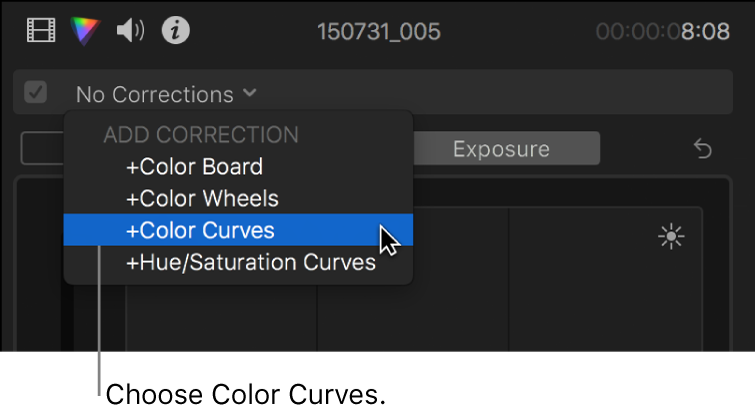Click the partially hidden tab left of menu
This screenshot has width=755, height=415.
[42, 148]
